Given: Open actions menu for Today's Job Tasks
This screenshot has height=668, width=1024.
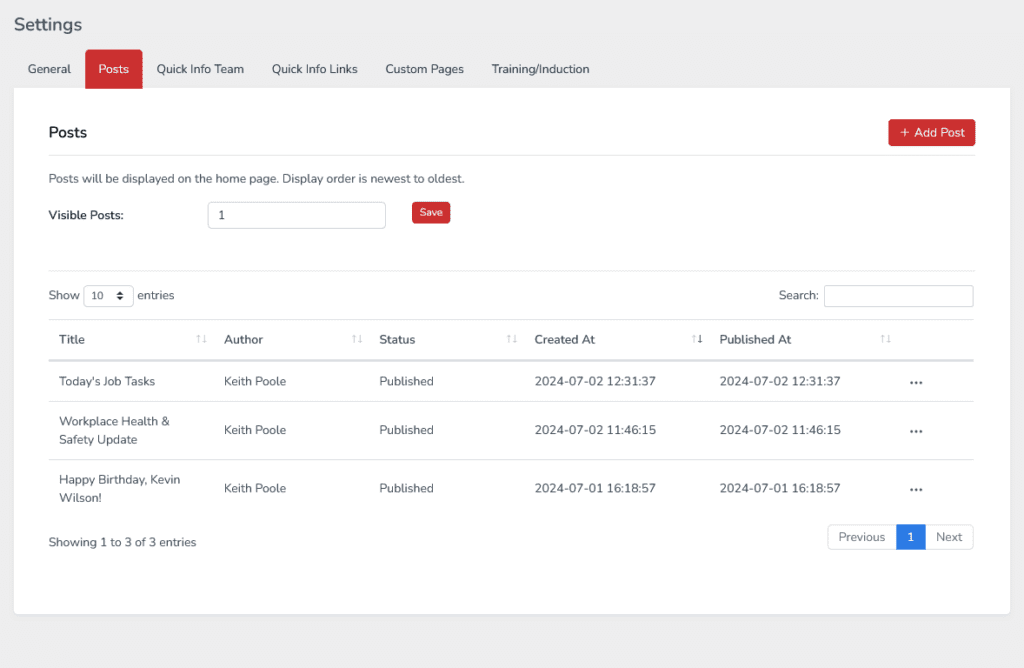Looking at the screenshot, I should [x=915, y=382].
